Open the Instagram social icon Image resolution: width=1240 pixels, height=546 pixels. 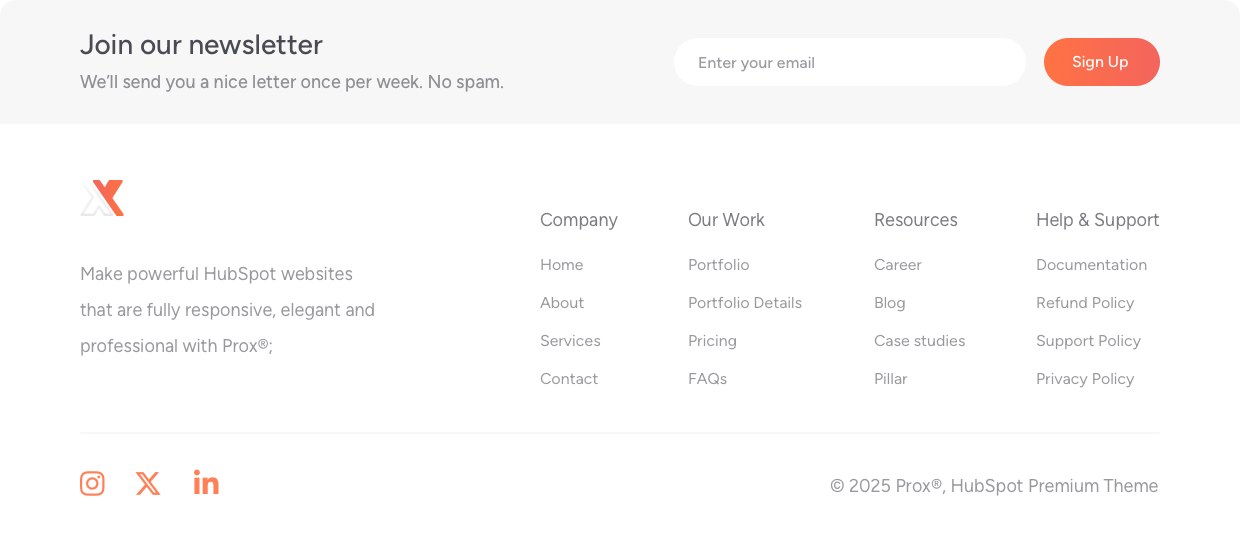(92, 484)
